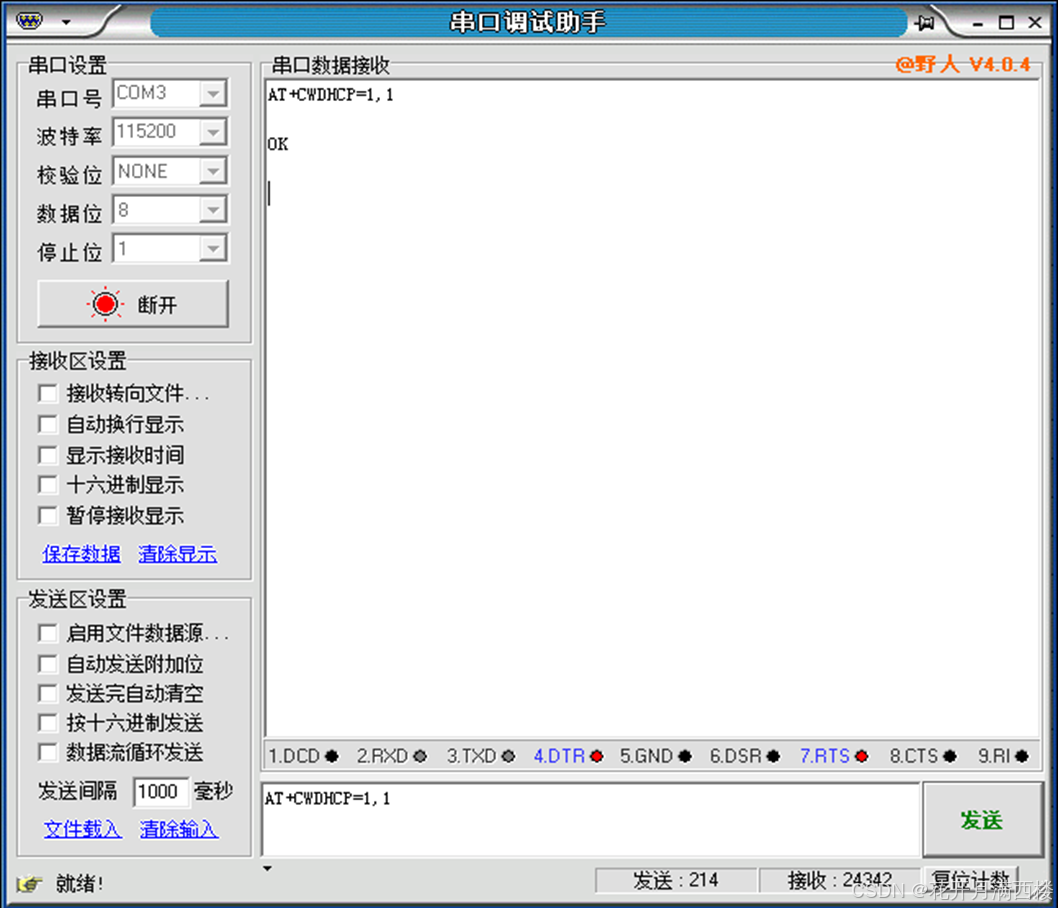Open the app logo menu icon
1058x908 pixels.
pyautogui.click(x=30, y=22)
